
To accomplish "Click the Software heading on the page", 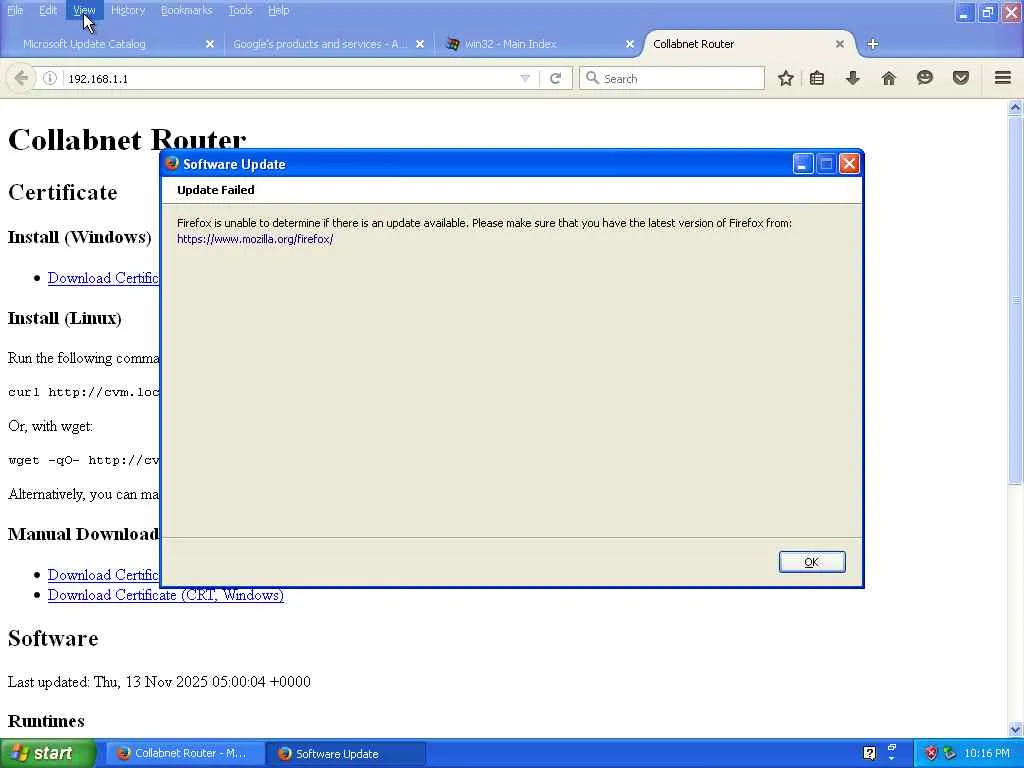I will click(x=53, y=638).
